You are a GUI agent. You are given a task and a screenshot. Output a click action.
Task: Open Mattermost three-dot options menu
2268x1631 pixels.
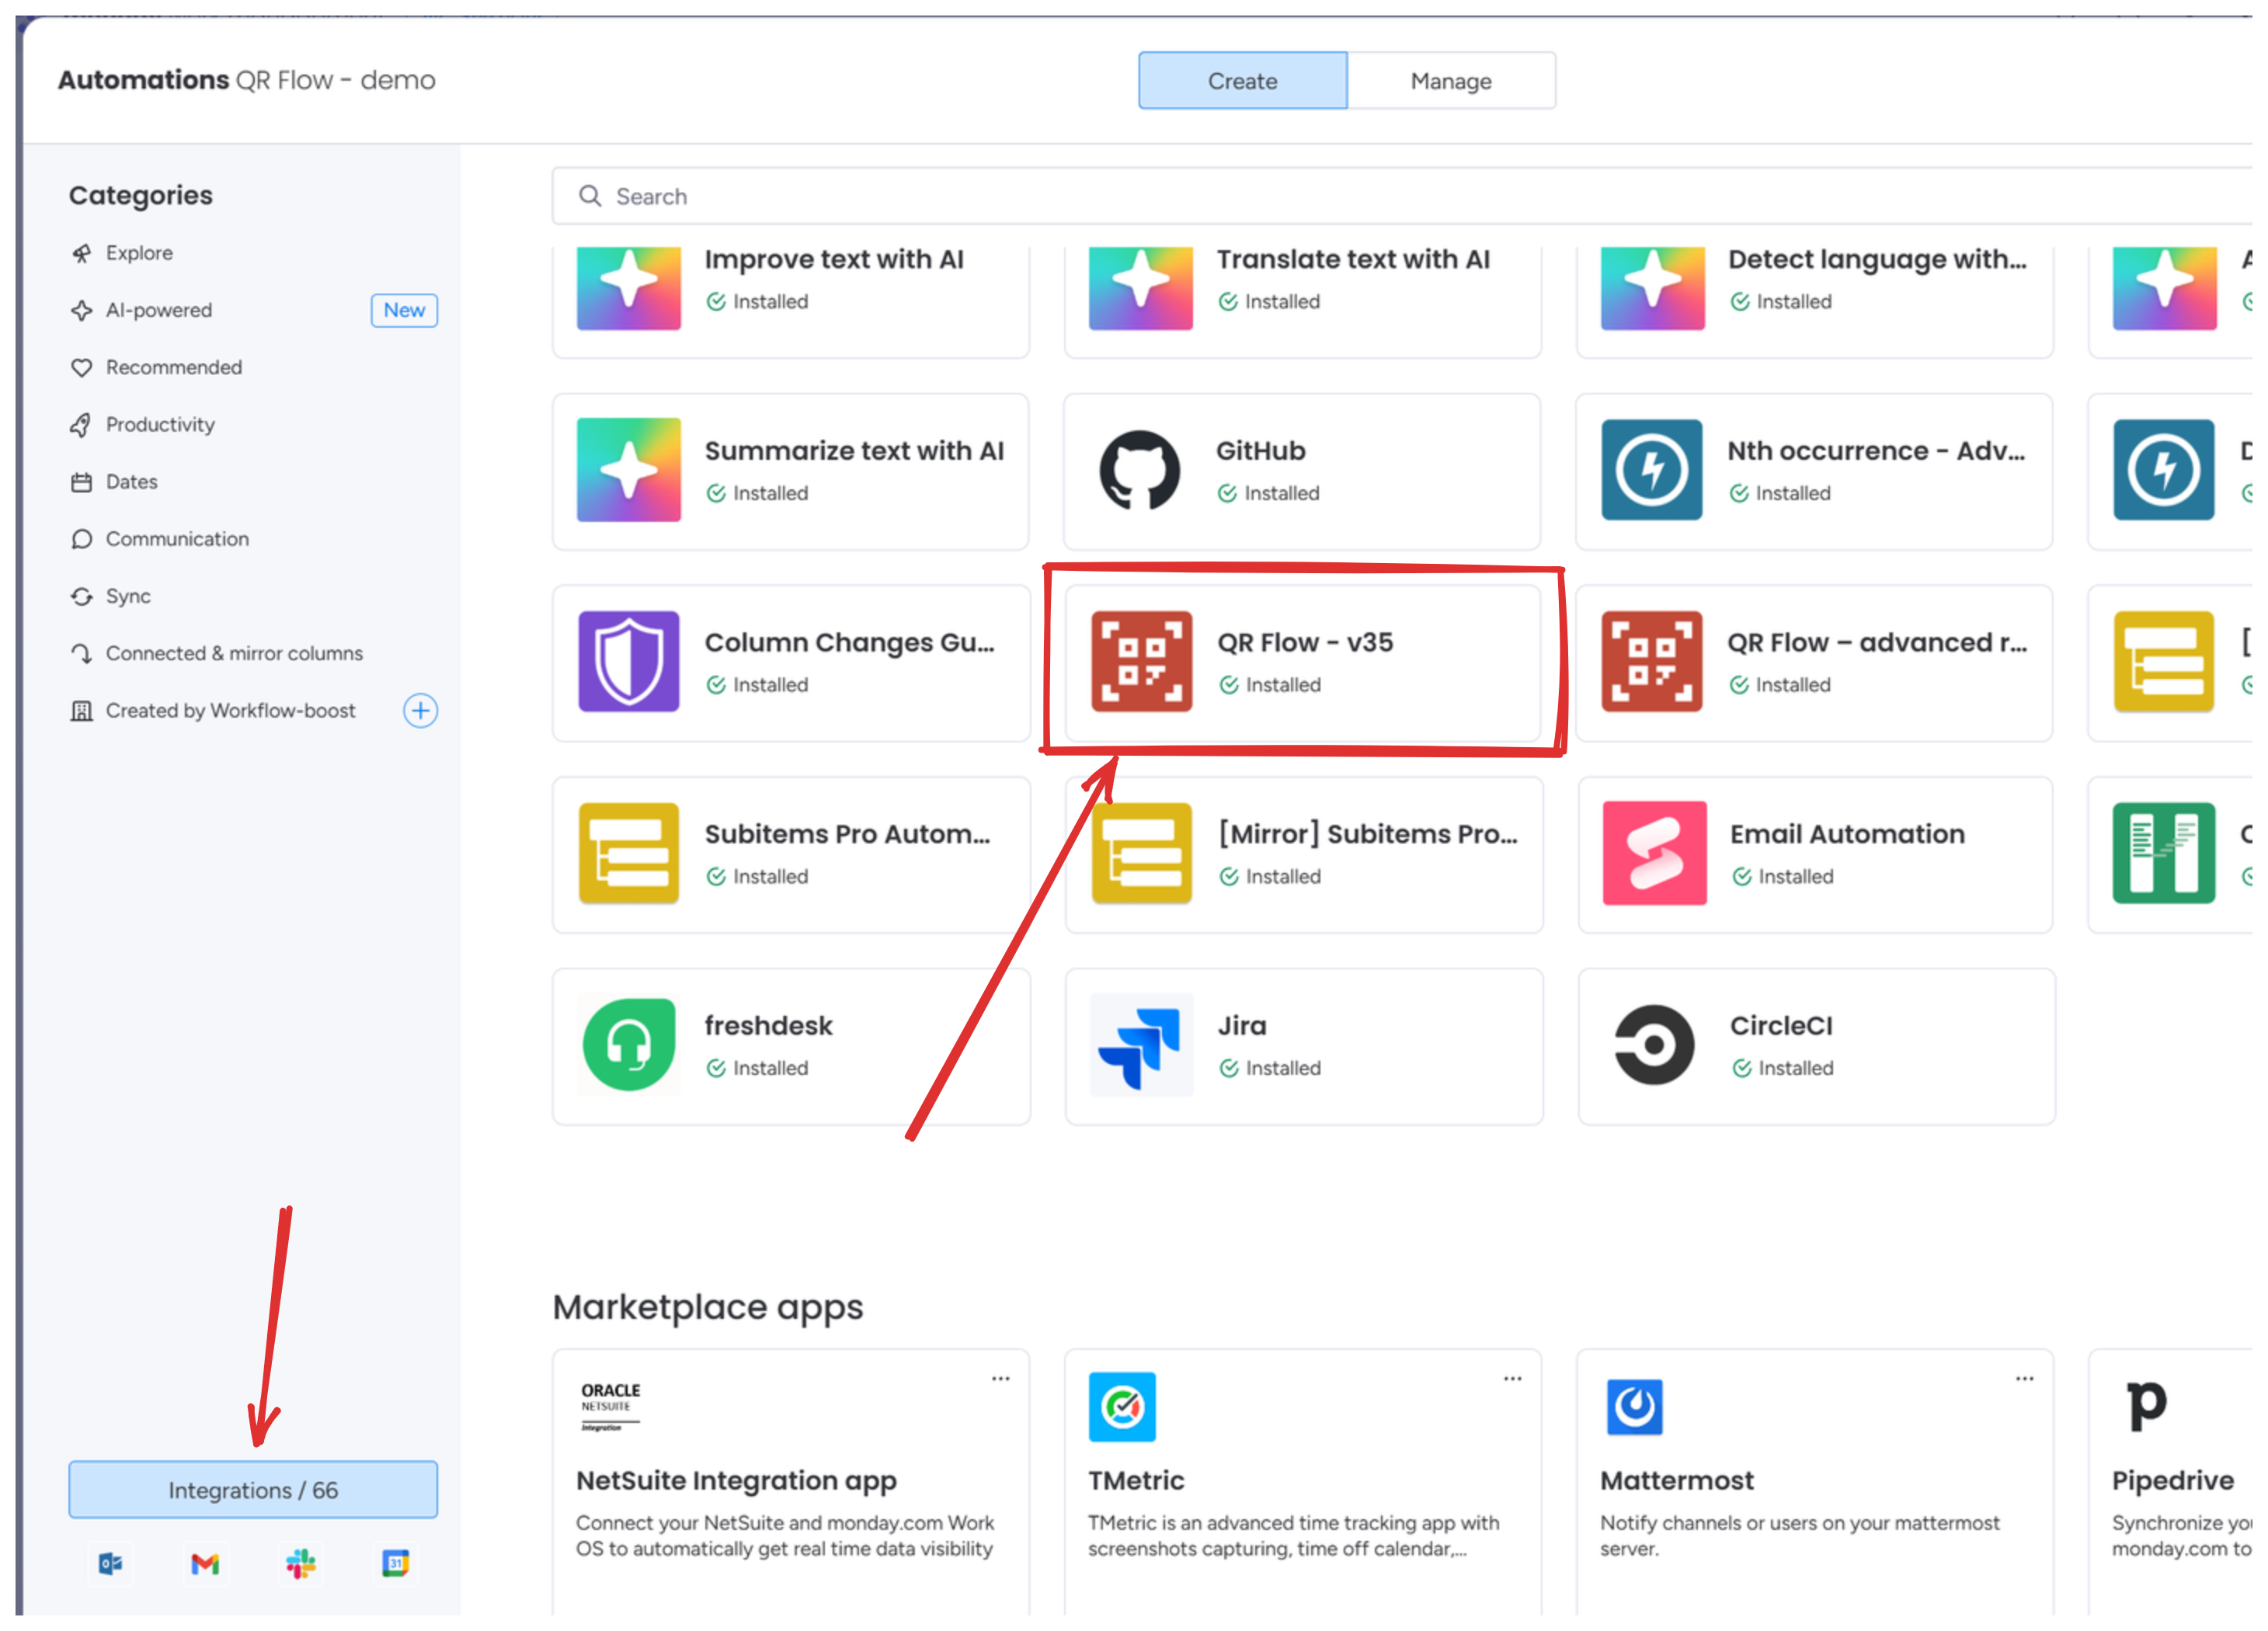click(x=2024, y=1378)
